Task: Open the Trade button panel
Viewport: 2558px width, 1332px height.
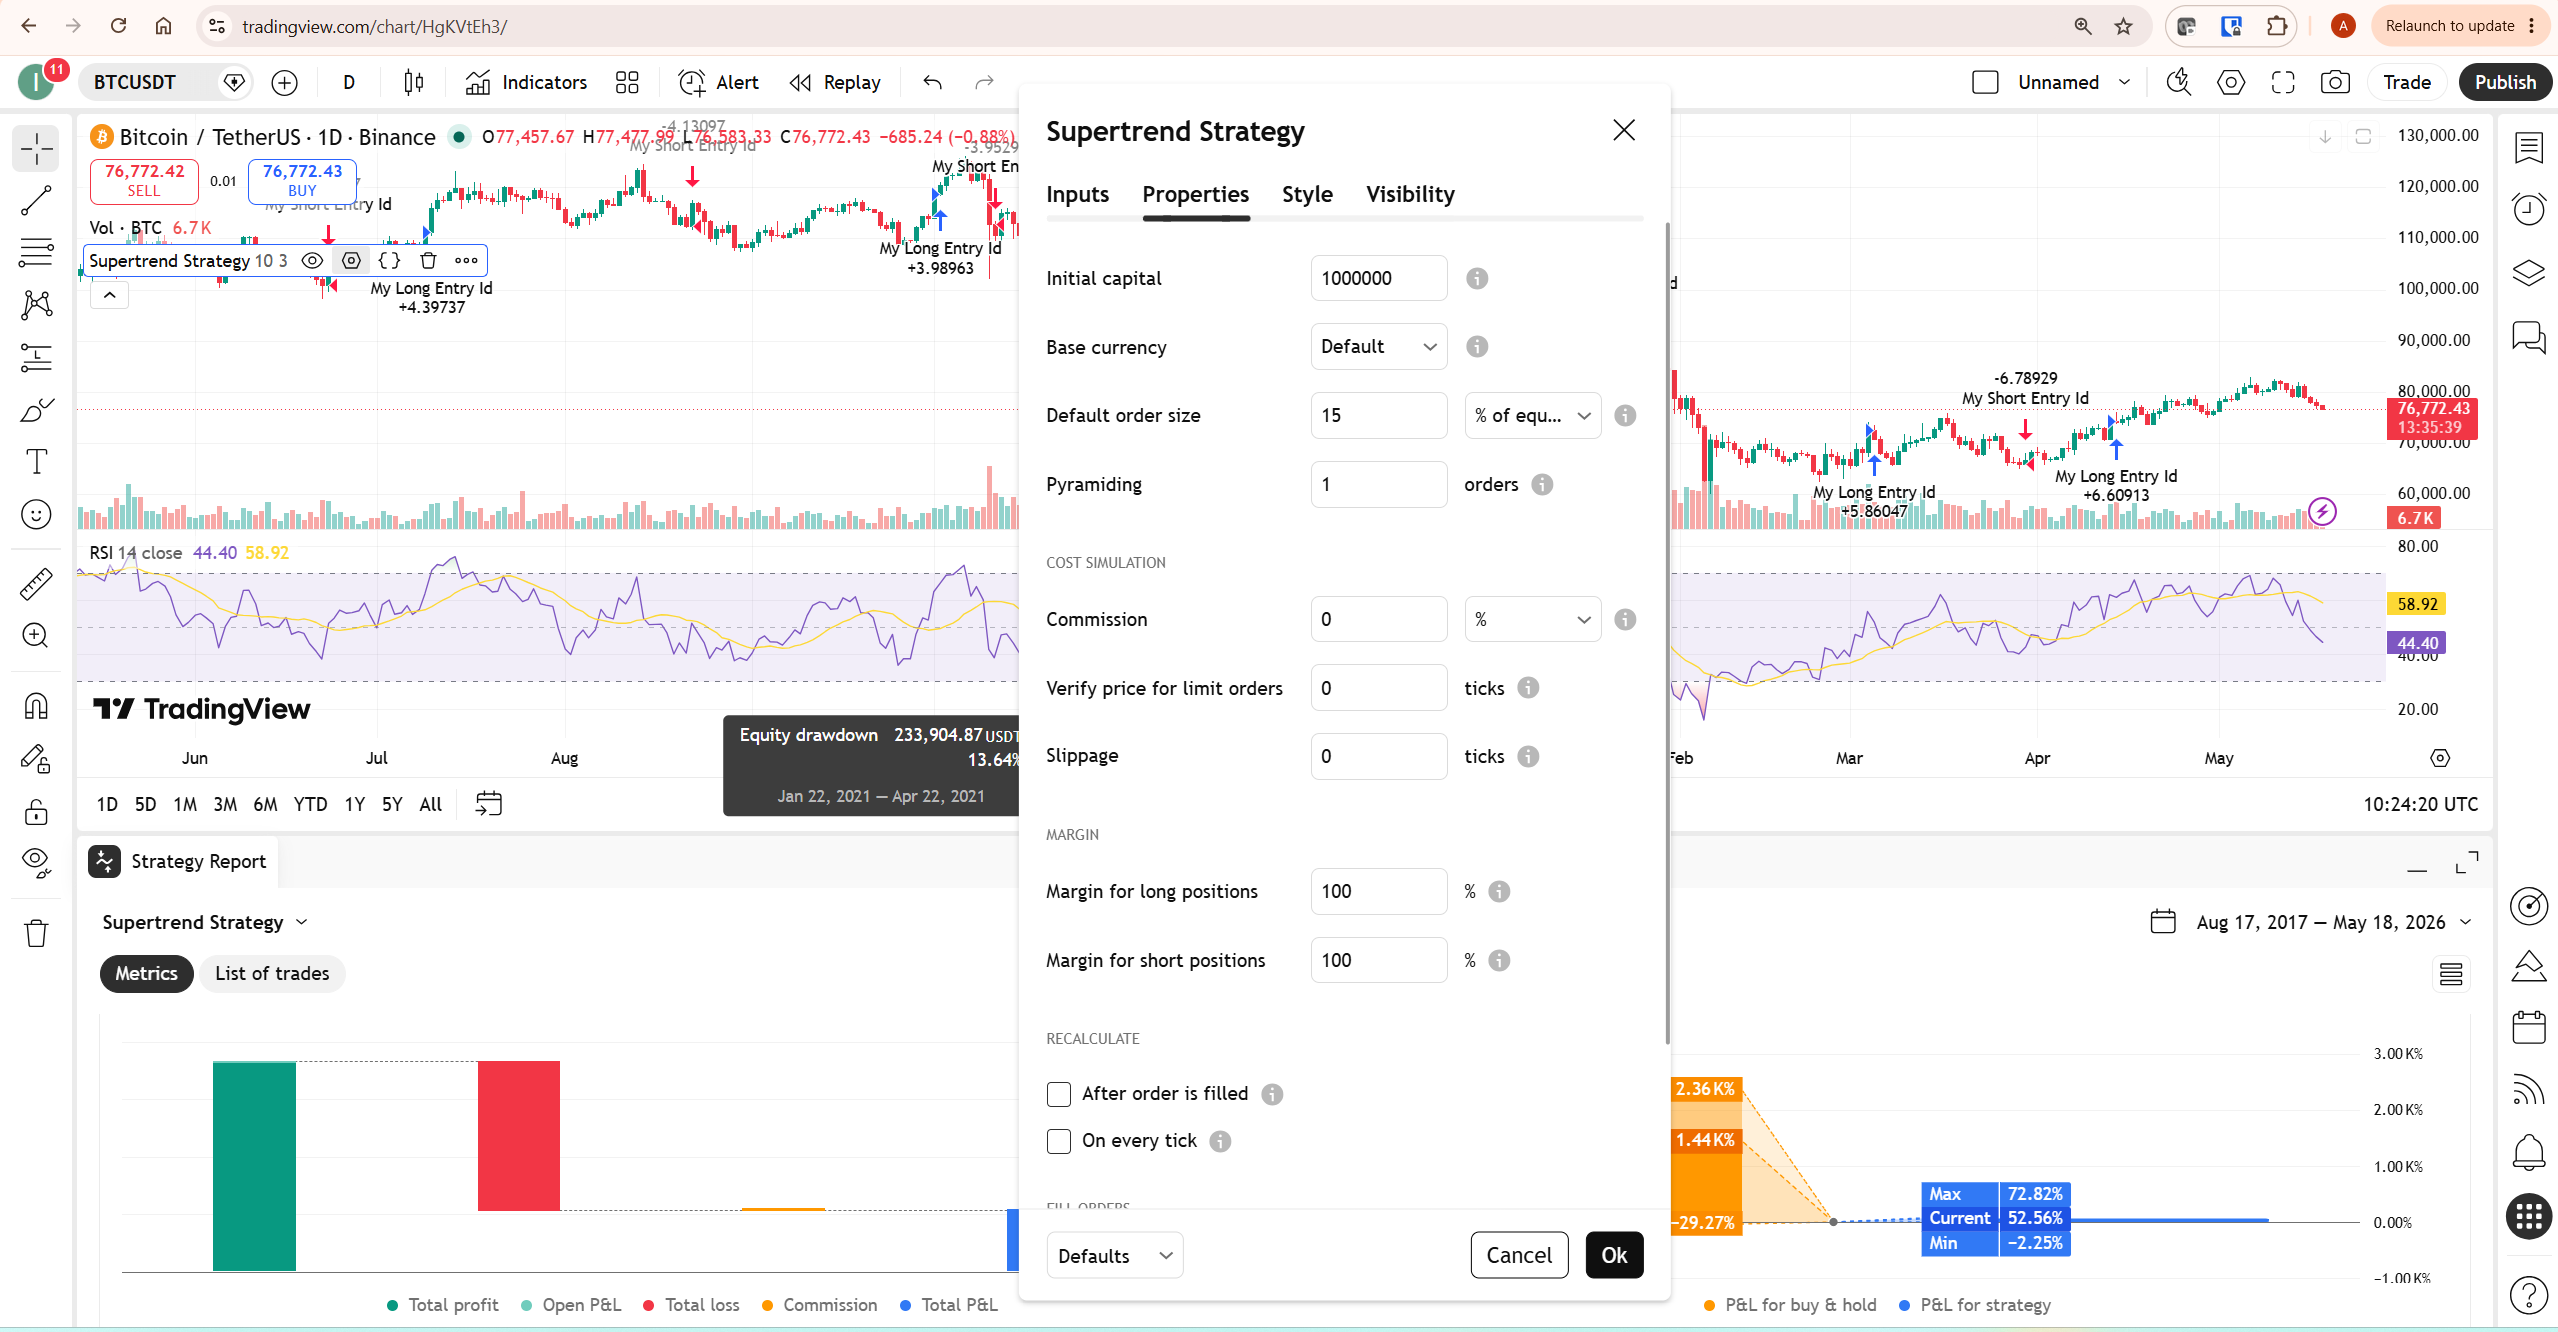Action: pyautogui.click(x=2406, y=82)
